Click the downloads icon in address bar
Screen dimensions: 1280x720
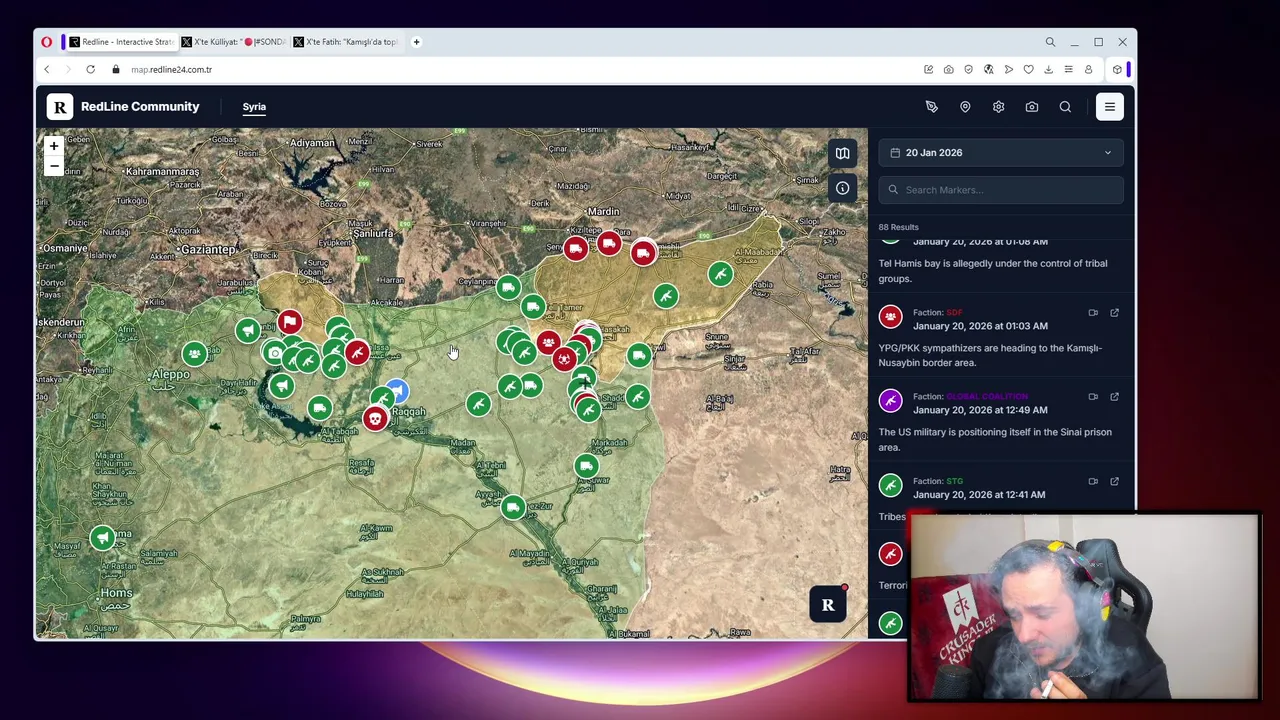pos(1048,69)
